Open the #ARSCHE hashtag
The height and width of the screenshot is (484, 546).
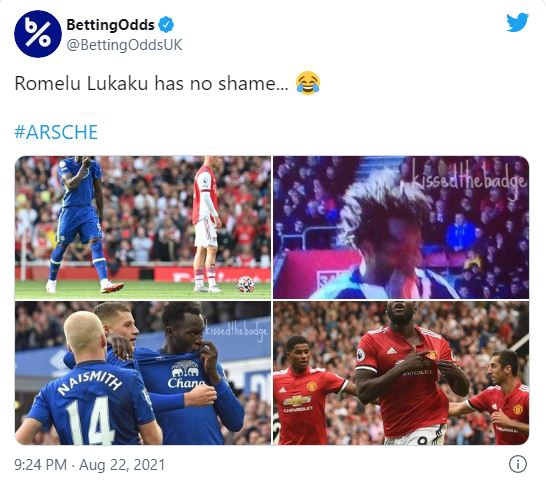[x=56, y=132]
